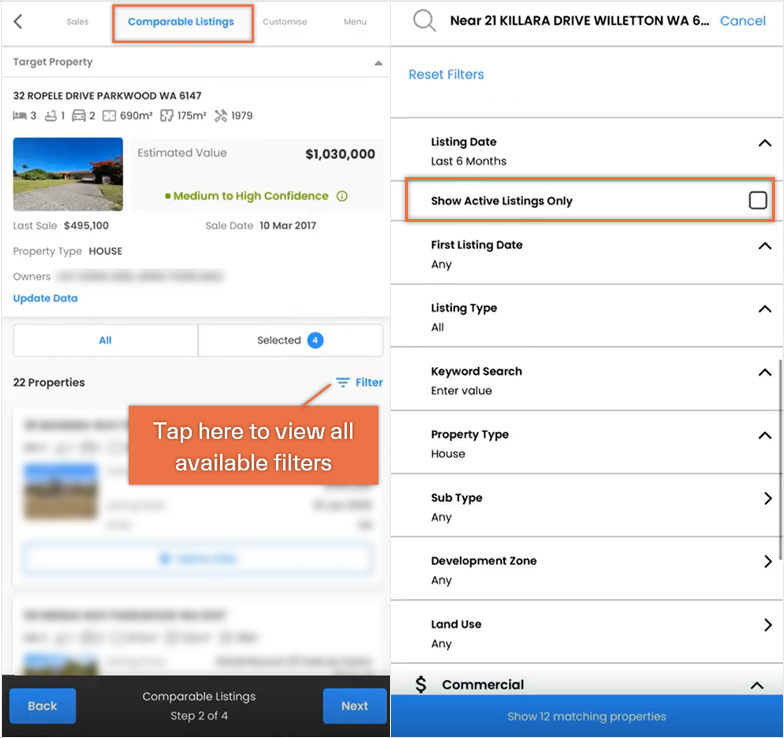Cancel the address search
784x738 pixels.
(x=742, y=21)
